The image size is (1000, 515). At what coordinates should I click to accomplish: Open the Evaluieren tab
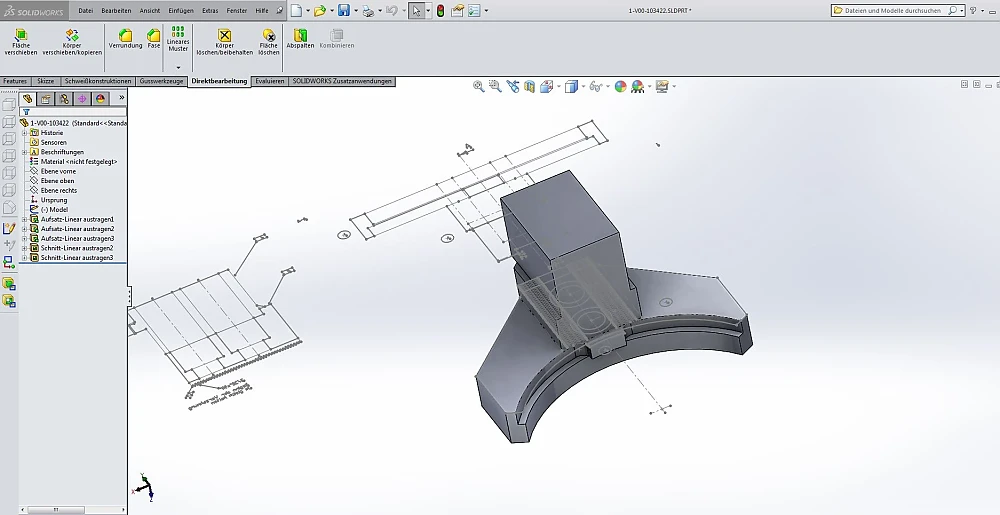coord(269,81)
